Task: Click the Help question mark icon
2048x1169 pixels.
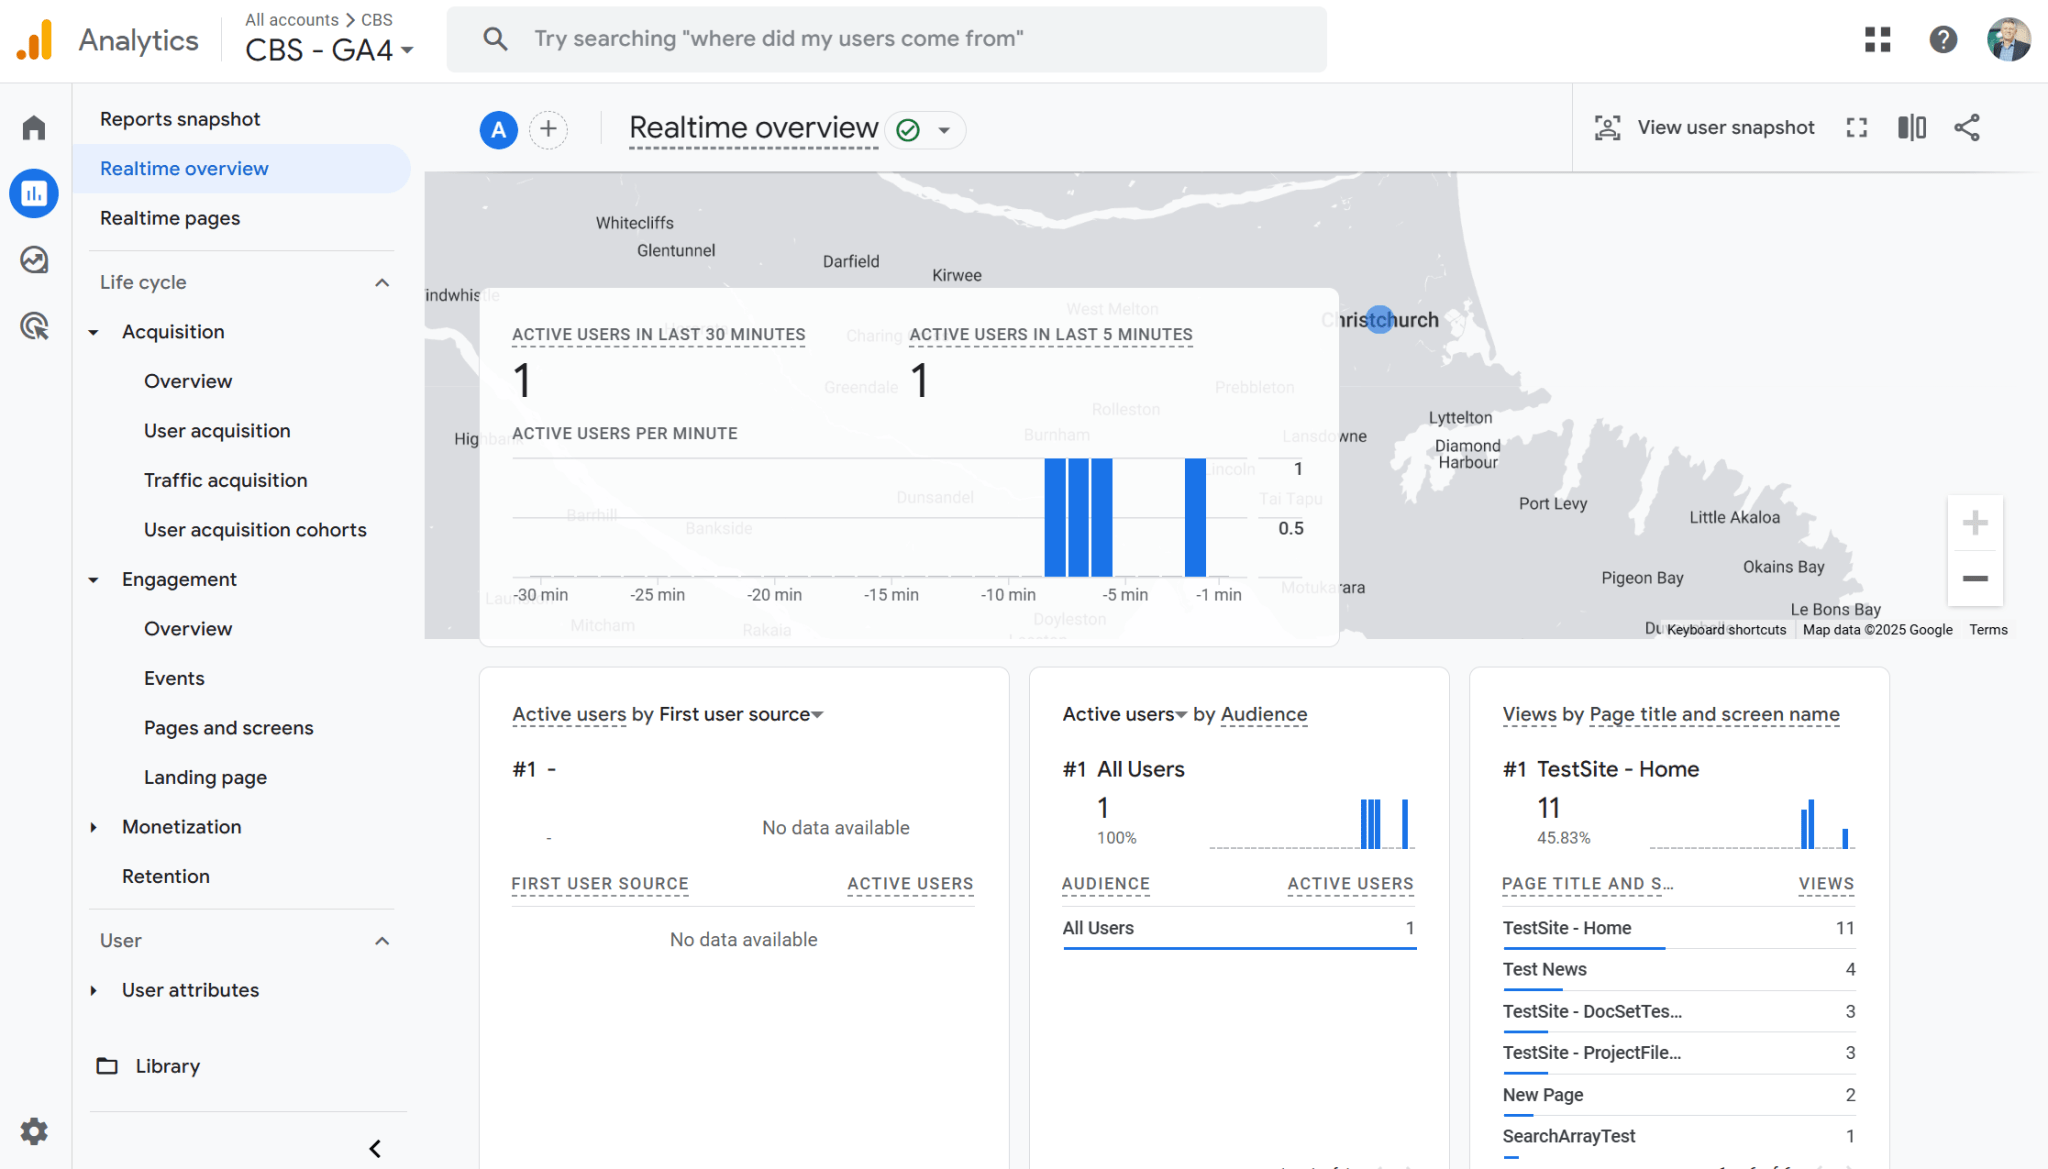Action: click(1943, 39)
